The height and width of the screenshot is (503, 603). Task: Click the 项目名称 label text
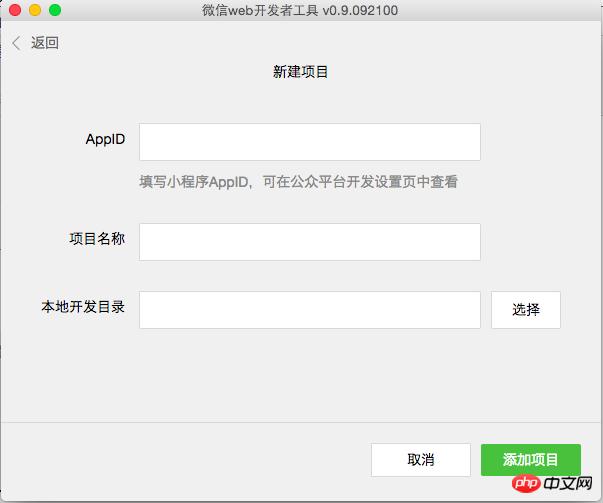97,238
